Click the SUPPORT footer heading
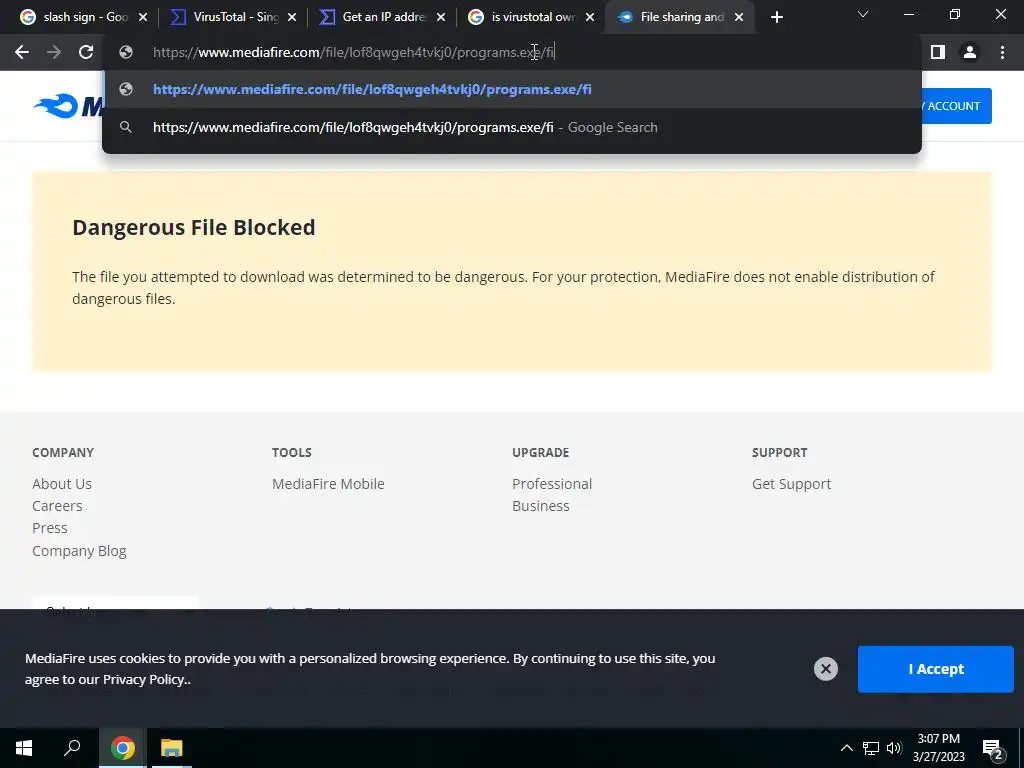Image resolution: width=1024 pixels, height=768 pixels. pos(780,453)
